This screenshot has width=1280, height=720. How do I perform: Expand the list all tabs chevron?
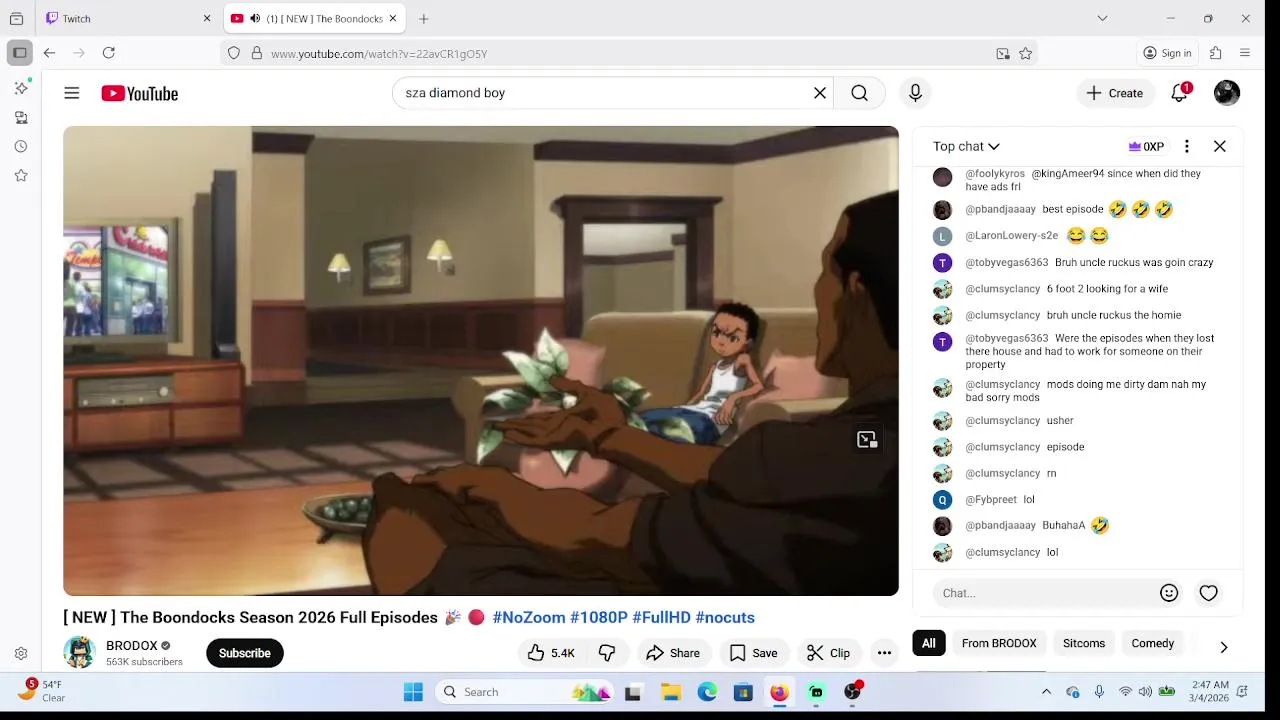(1102, 18)
